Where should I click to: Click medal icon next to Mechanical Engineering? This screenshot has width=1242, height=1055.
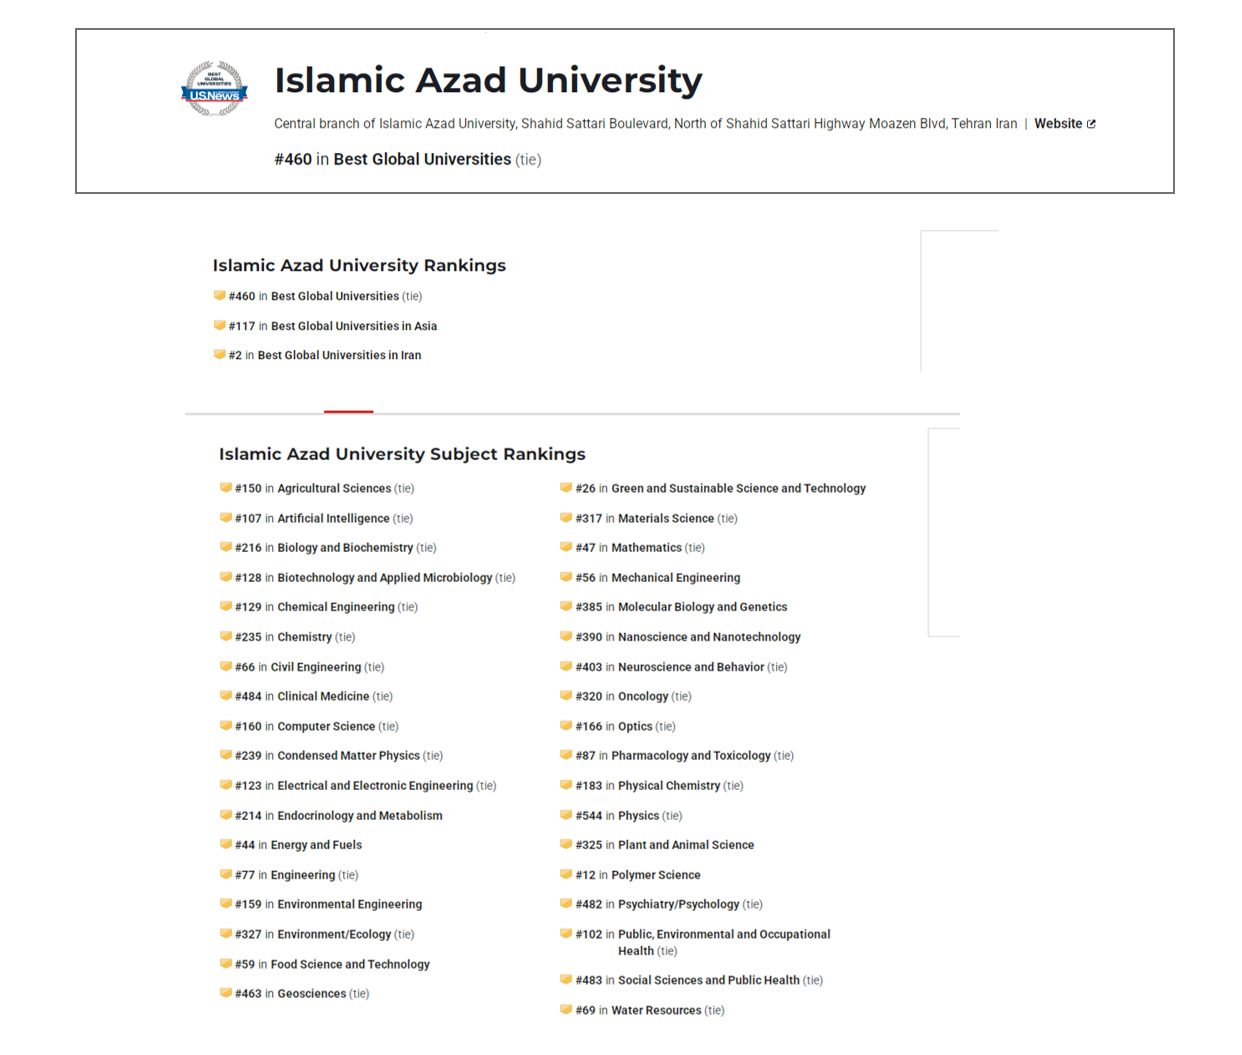click(x=566, y=577)
